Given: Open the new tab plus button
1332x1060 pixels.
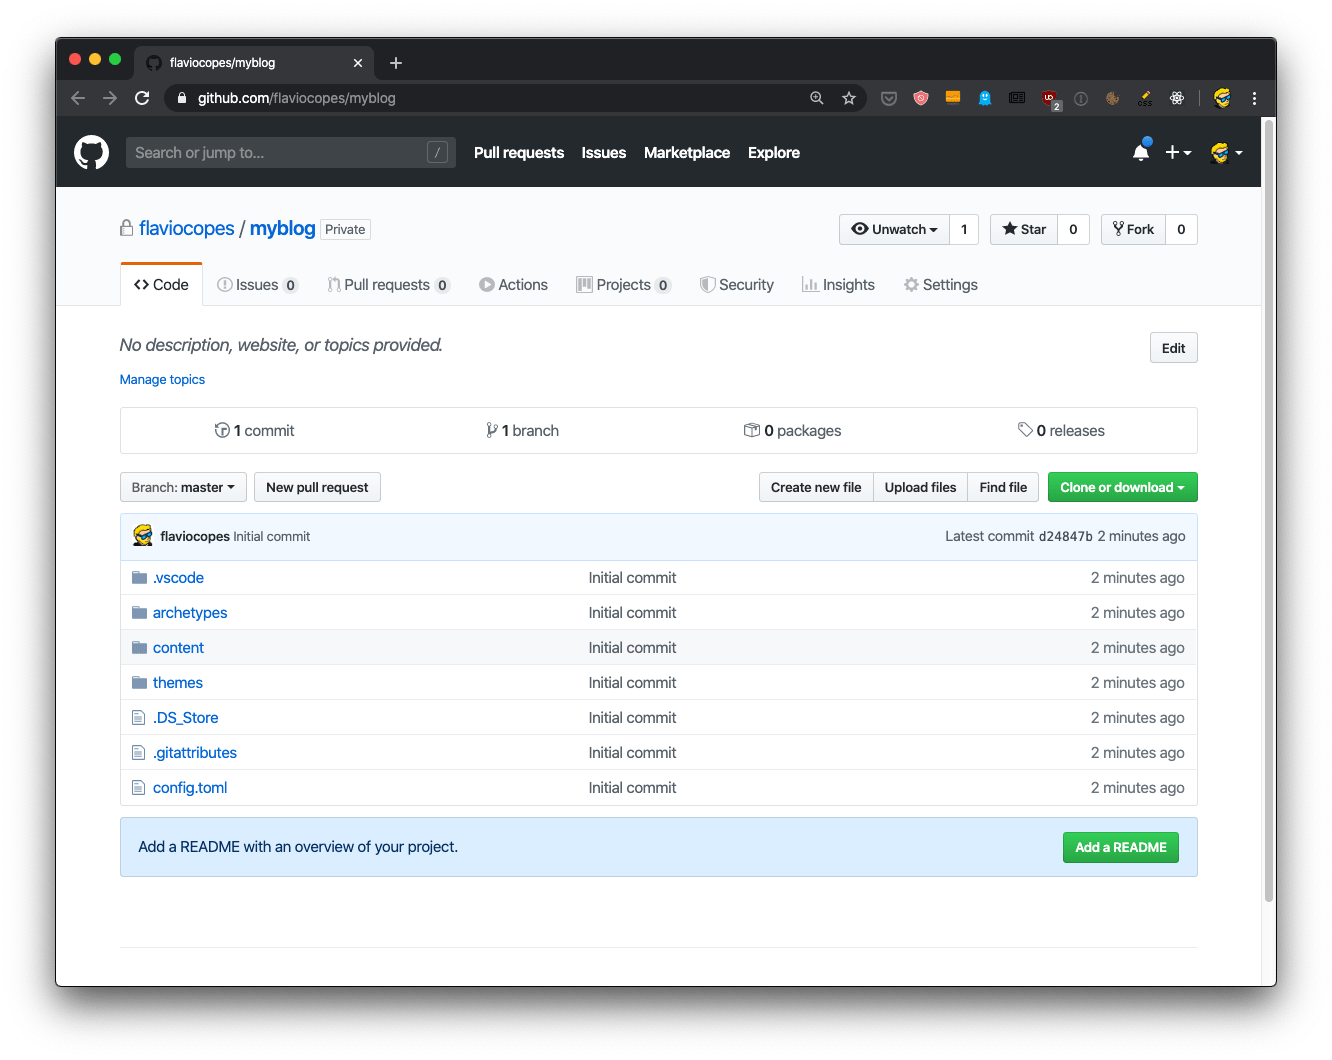Looking at the screenshot, I should coord(396,63).
